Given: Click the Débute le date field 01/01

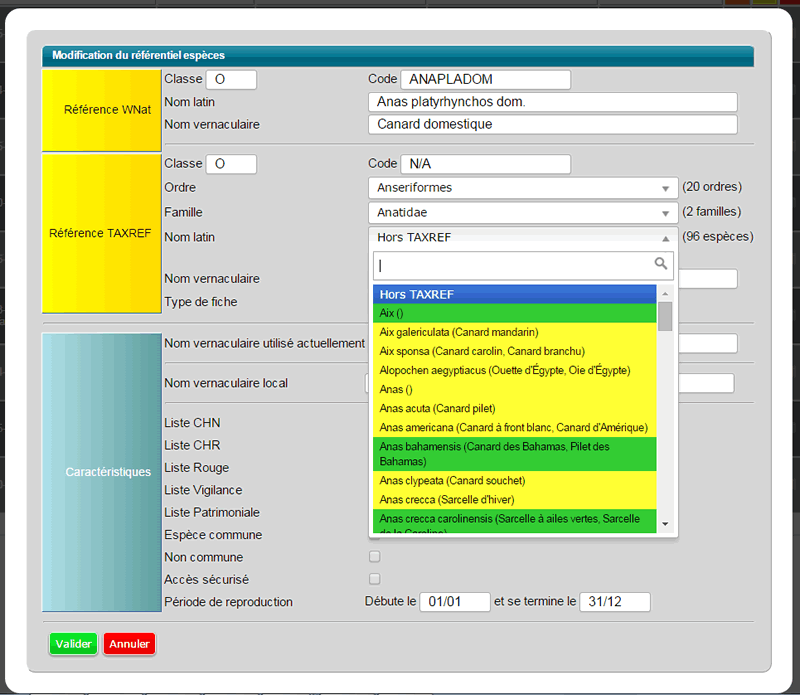Looking at the screenshot, I should tap(455, 602).
